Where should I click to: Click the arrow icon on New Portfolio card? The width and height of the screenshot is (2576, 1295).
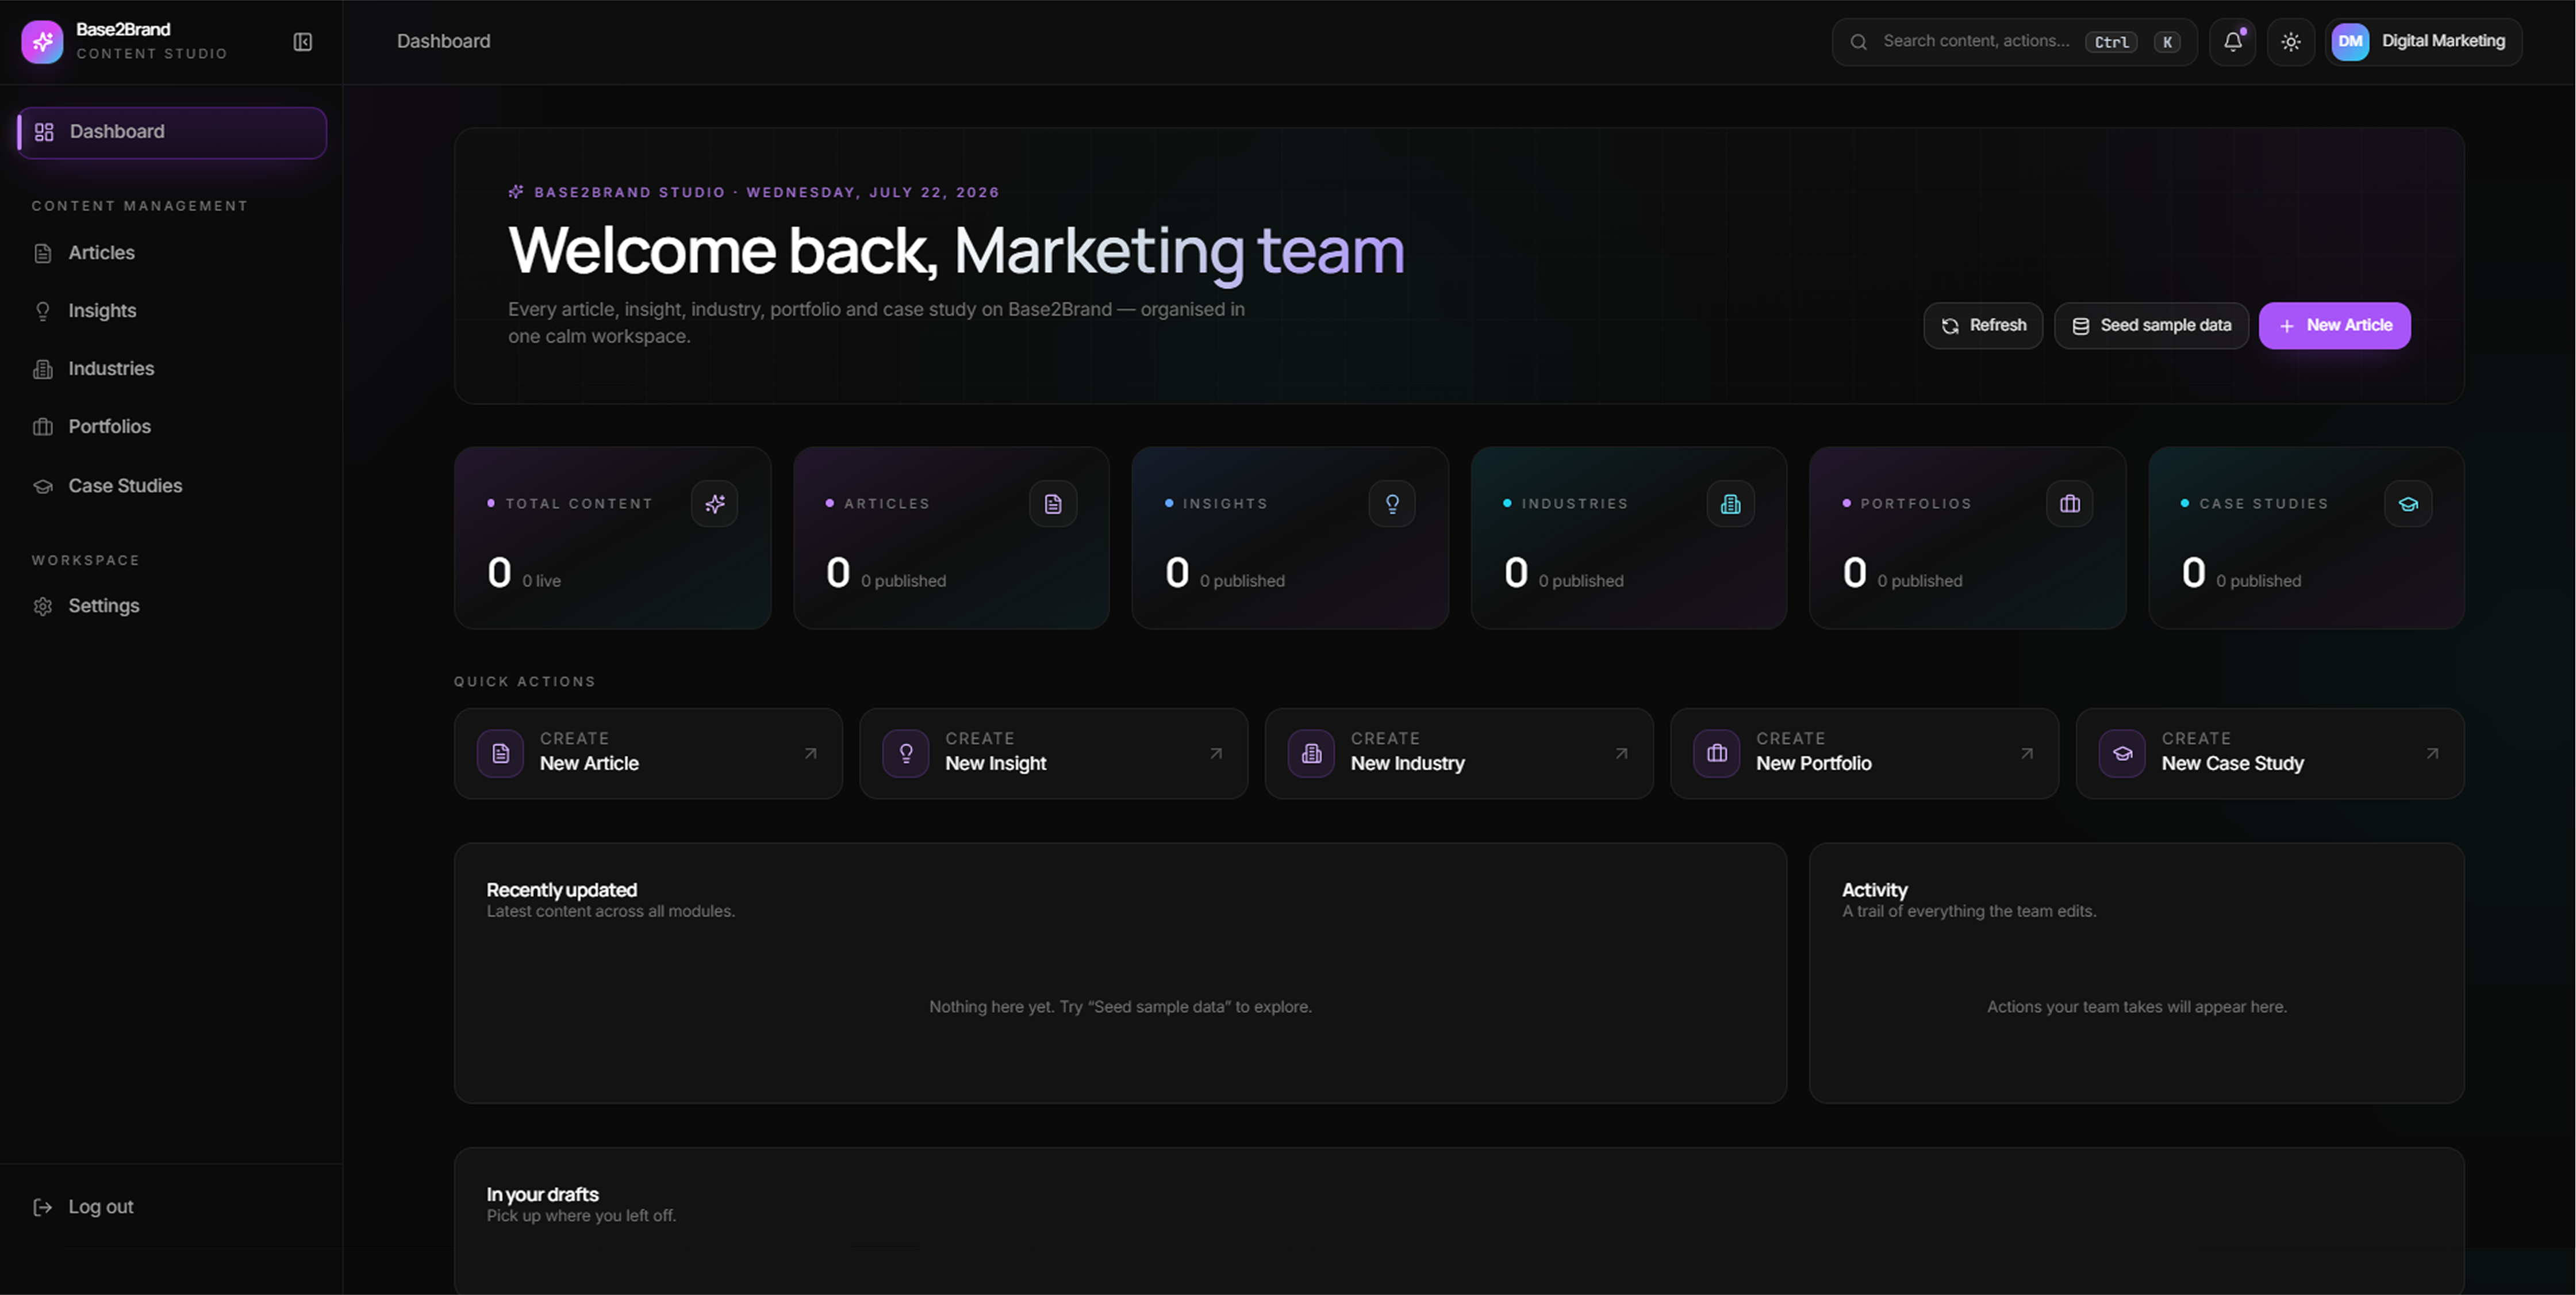(x=2026, y=753)
